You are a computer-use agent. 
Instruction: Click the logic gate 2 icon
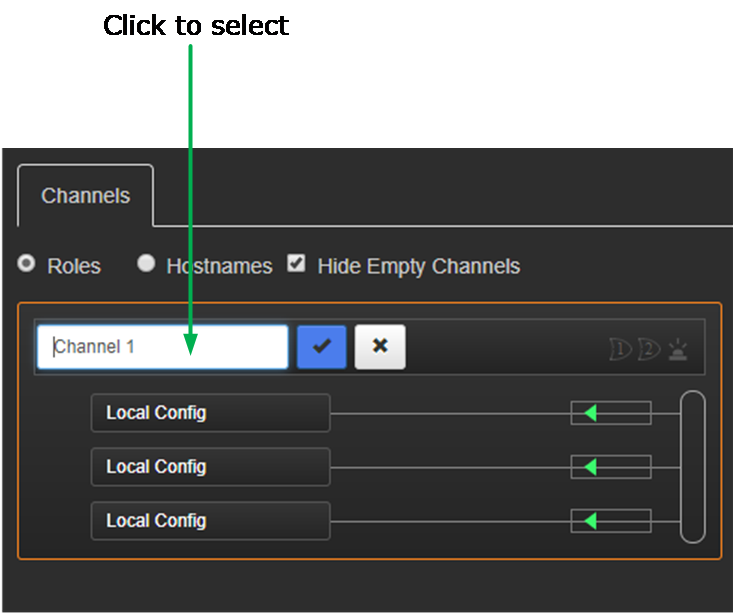coord(650,349)
